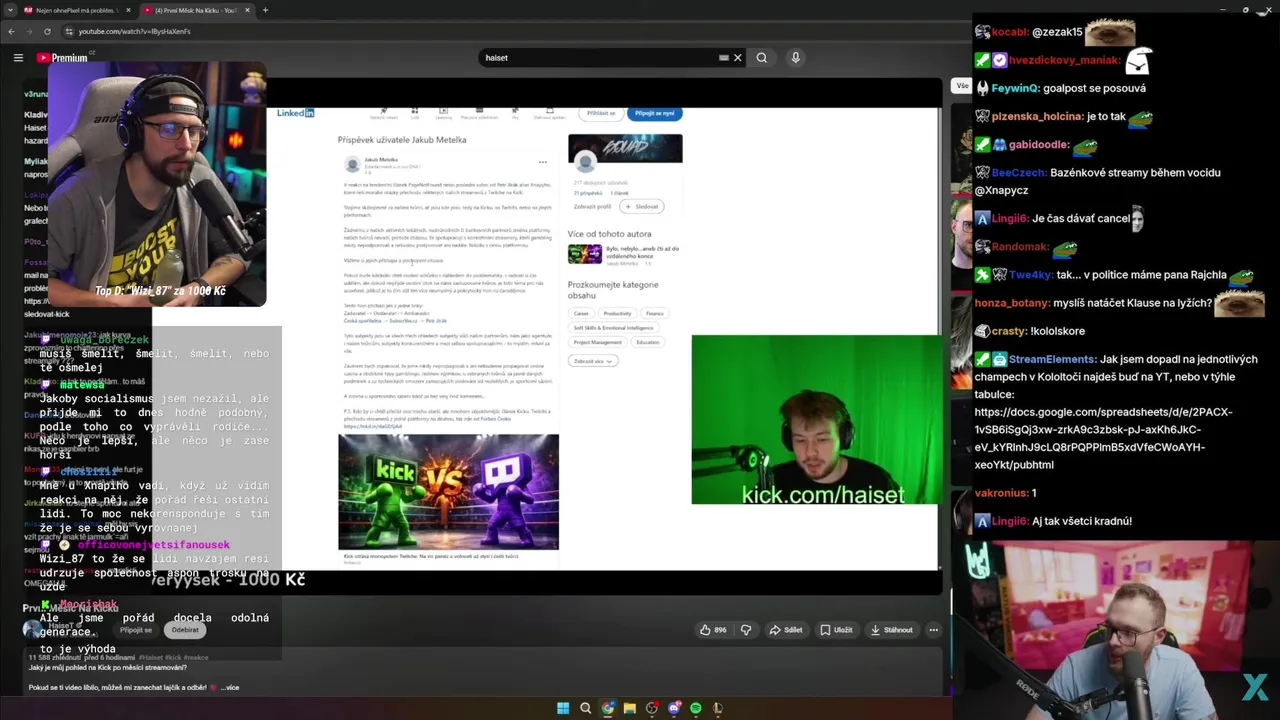Click the Sledovat follow button on LinkedIn profile

tap(642, 207)
